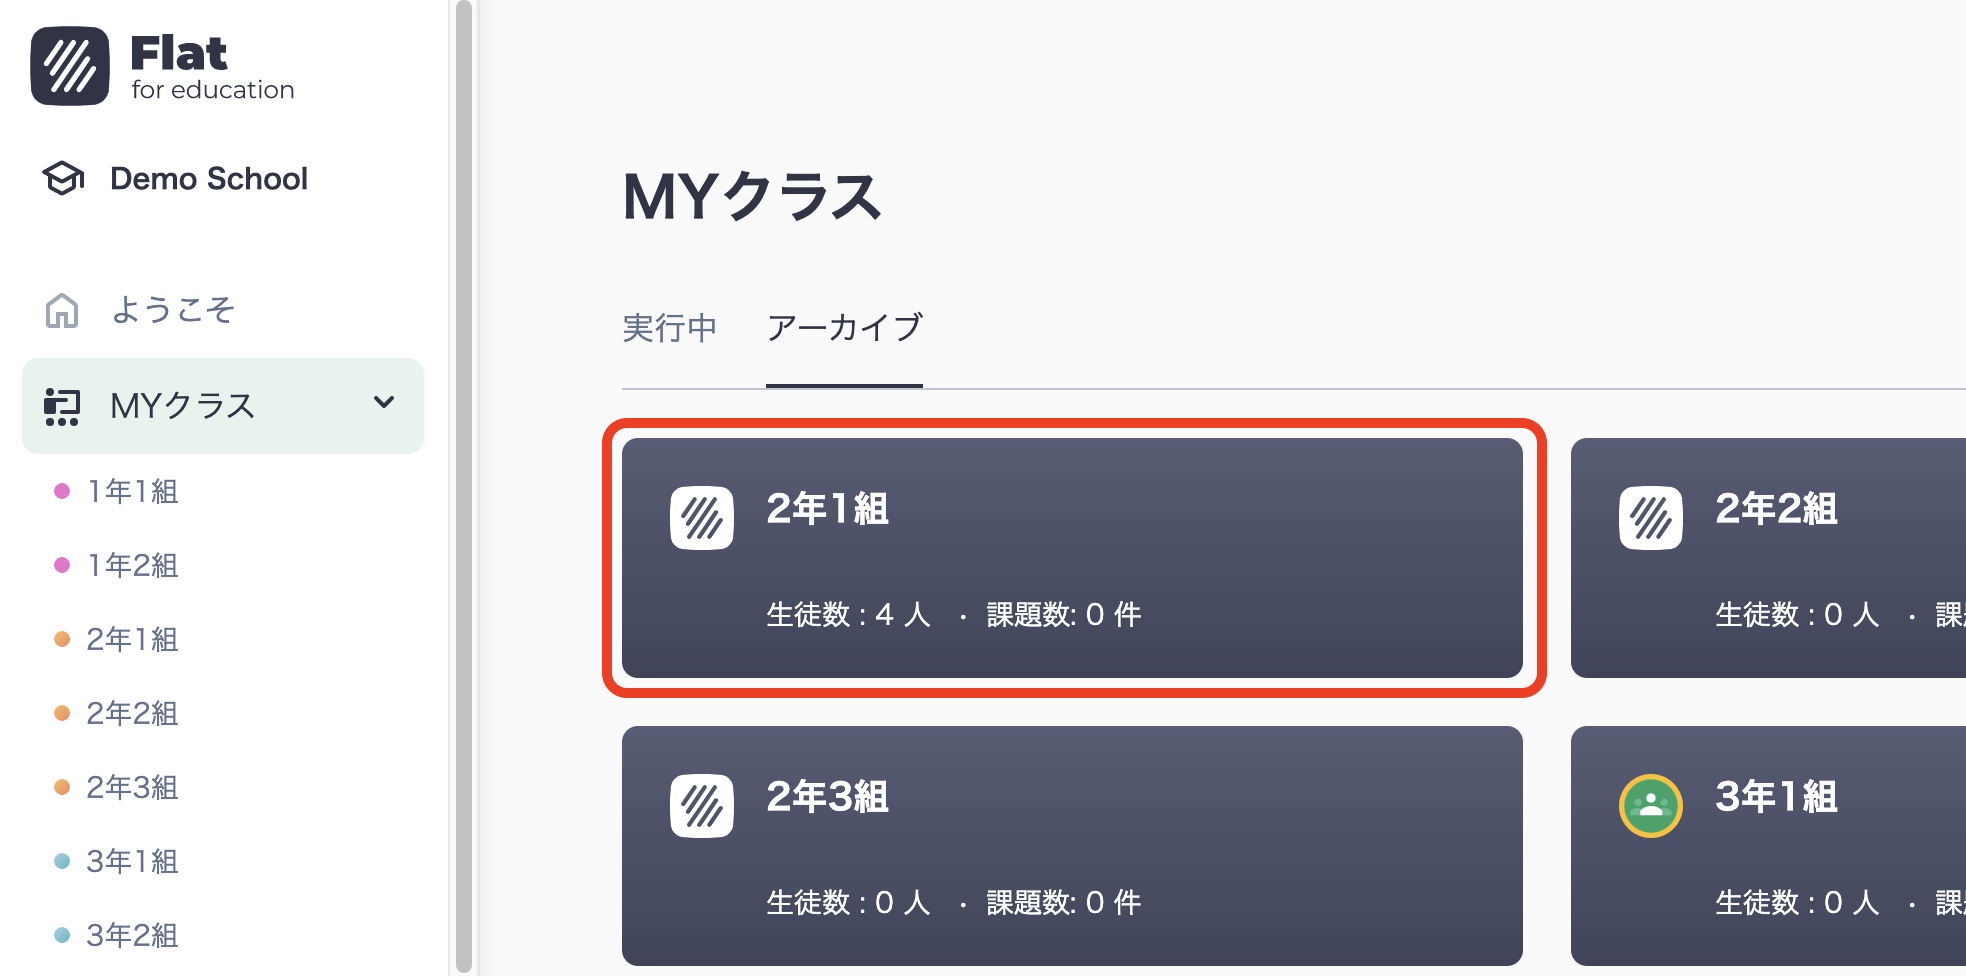
Task: Open the 2年1組 class card icon
Action: [x=701, y=518]
